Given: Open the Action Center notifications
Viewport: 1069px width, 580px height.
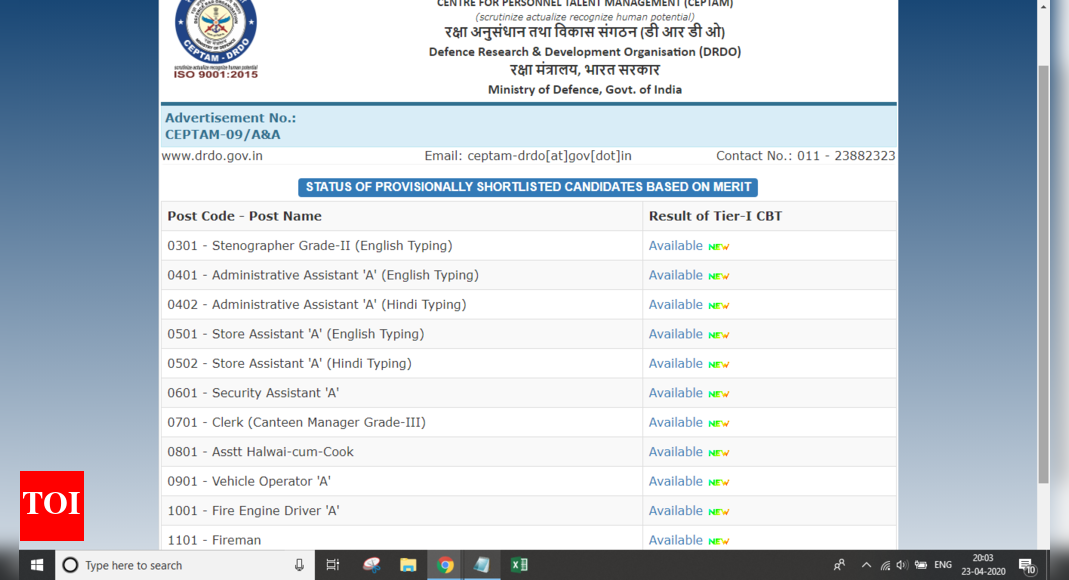Looking at the screenshot, I should 1025,565.
